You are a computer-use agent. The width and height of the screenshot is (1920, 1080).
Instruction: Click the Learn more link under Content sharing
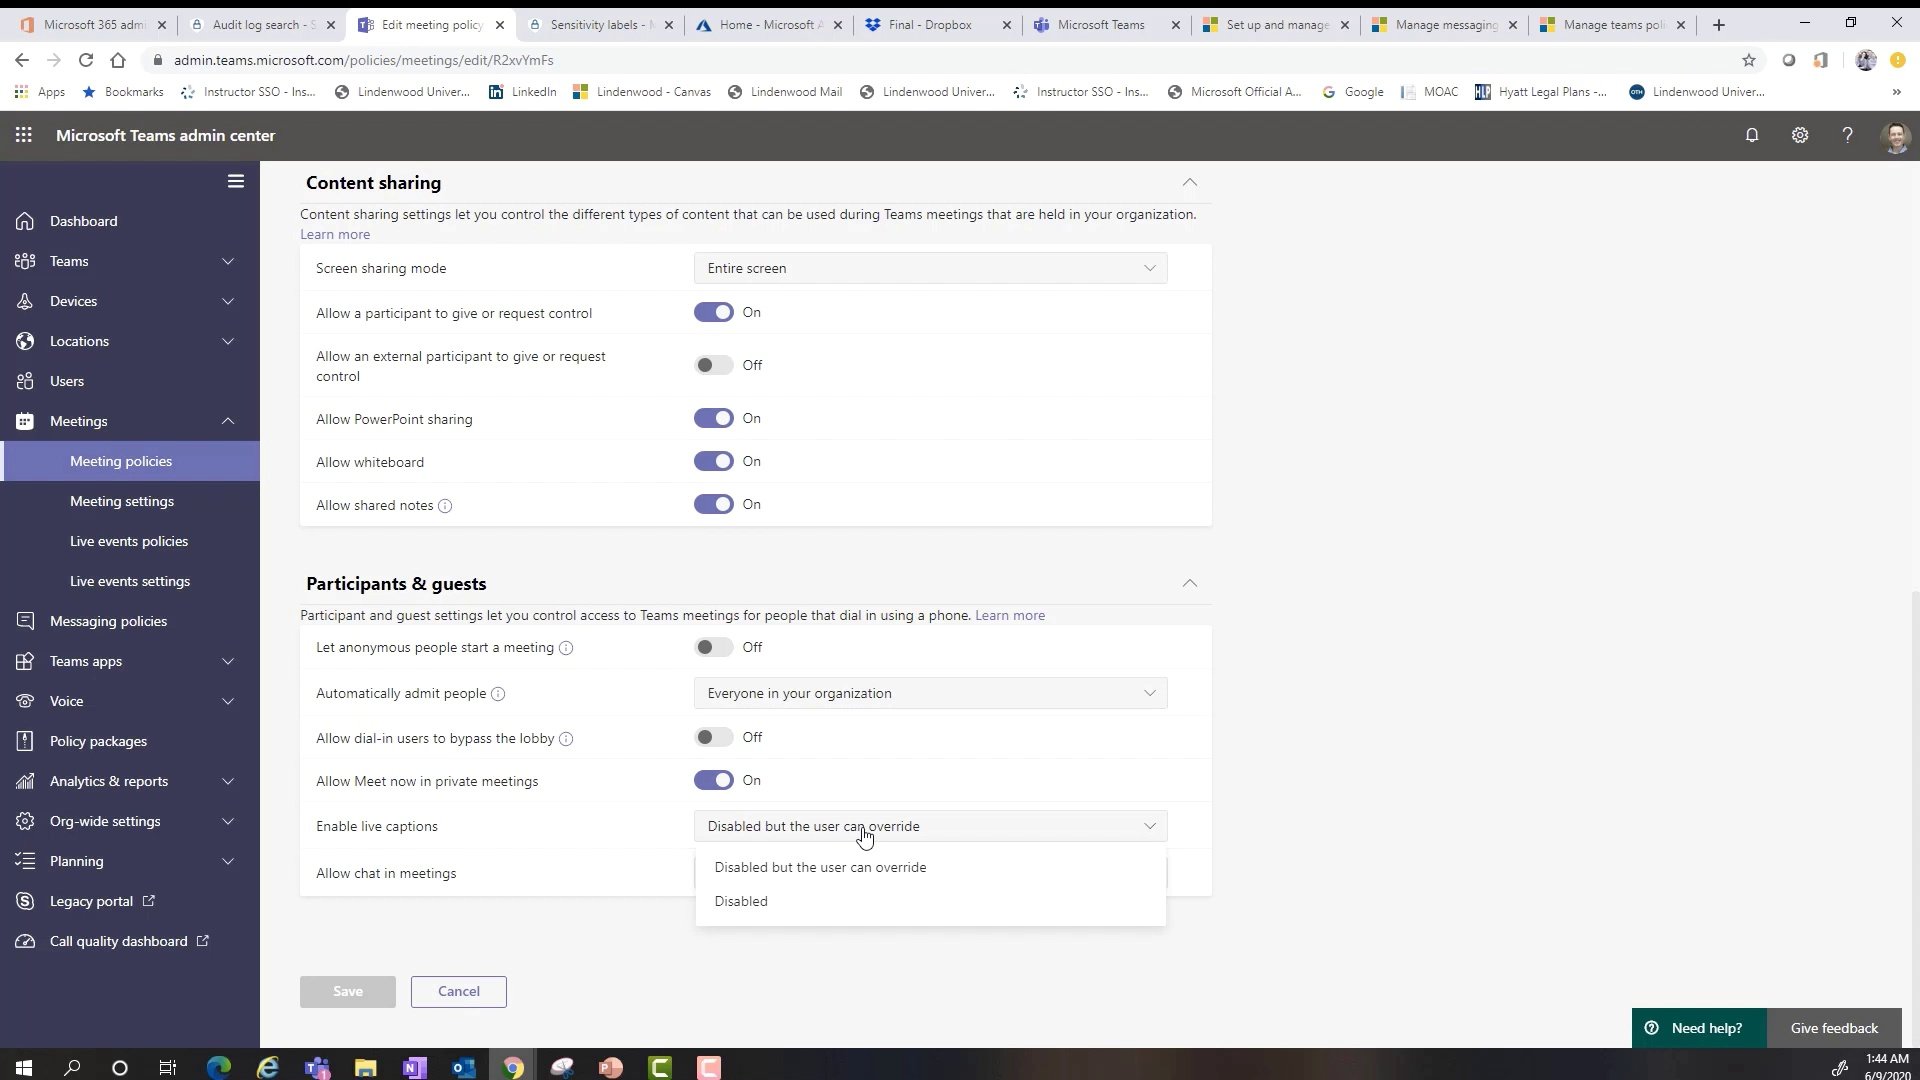click(335, 233)
